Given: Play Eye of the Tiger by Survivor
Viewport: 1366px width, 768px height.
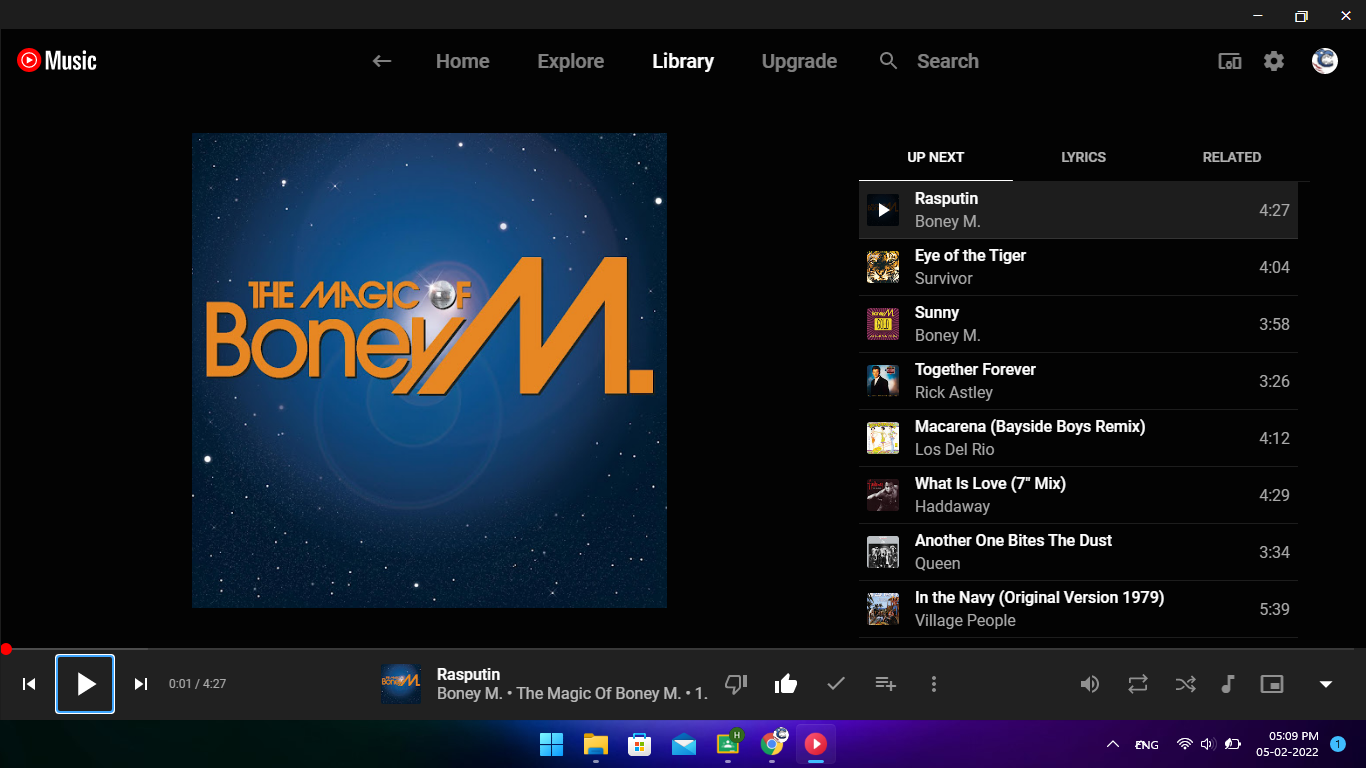Looking at the screenshot, I should 970,266.
